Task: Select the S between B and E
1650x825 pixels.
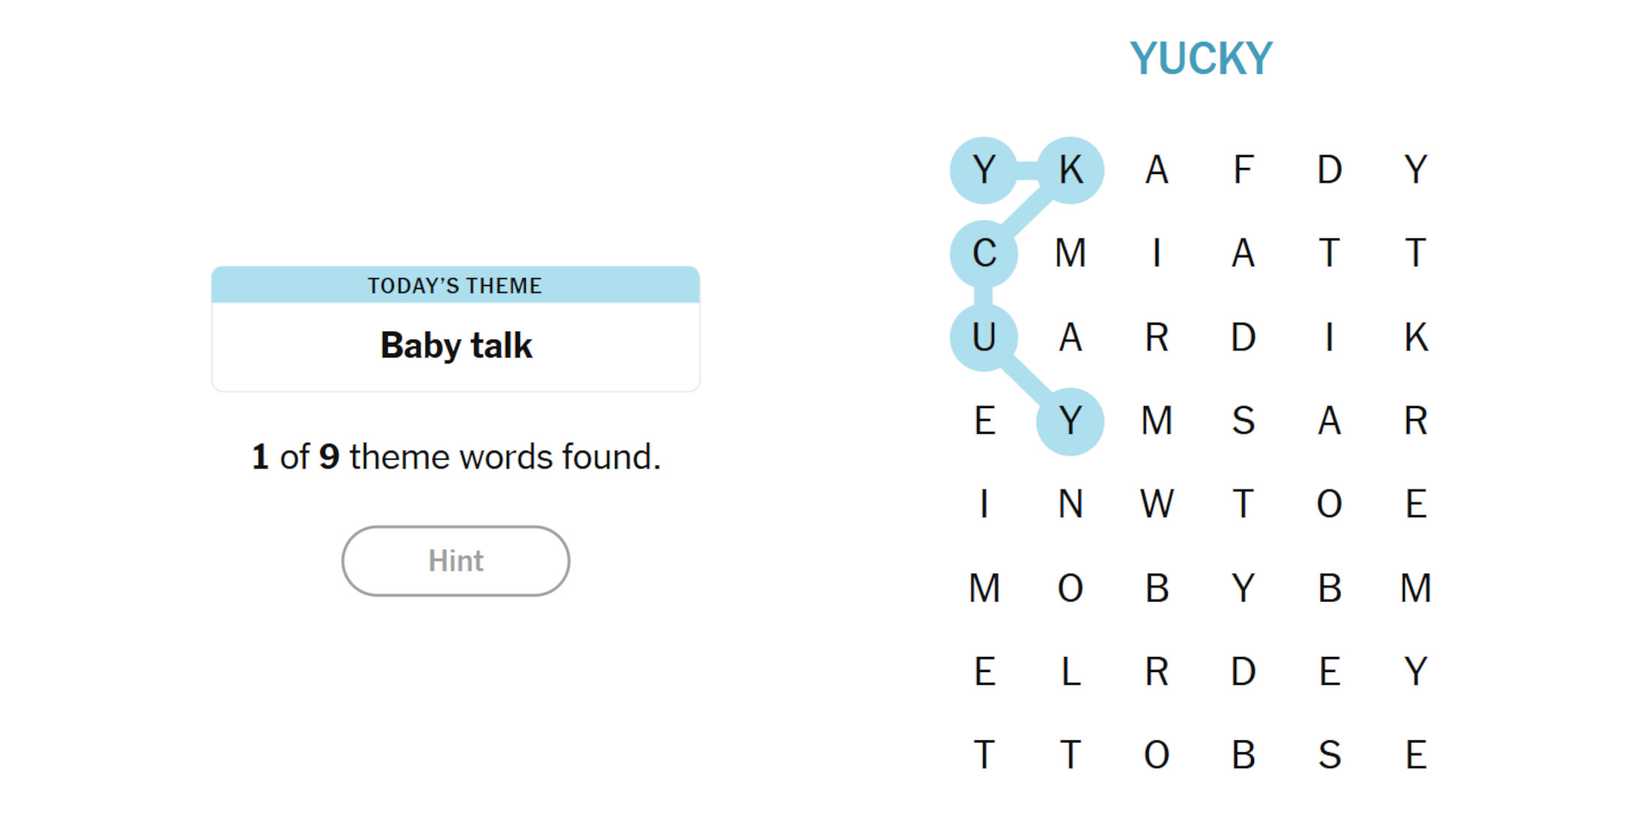Action: 1329,755
